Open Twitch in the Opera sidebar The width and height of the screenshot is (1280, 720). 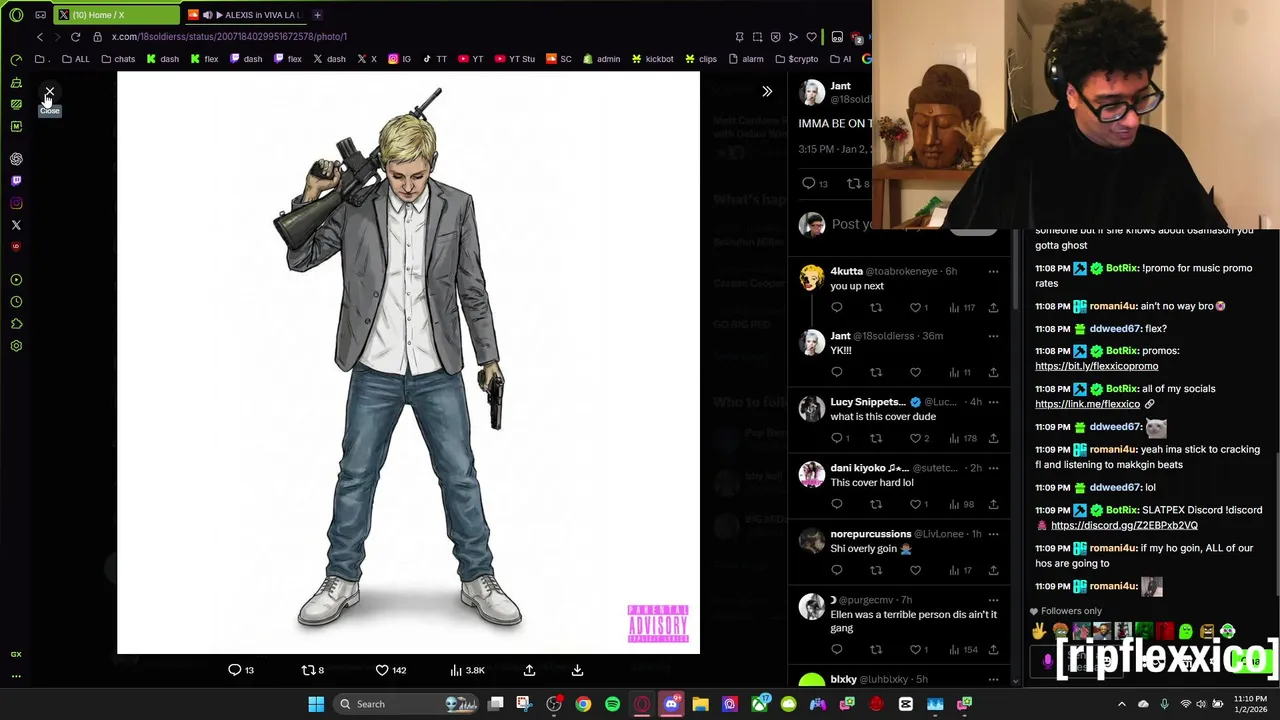pos(16,181)
